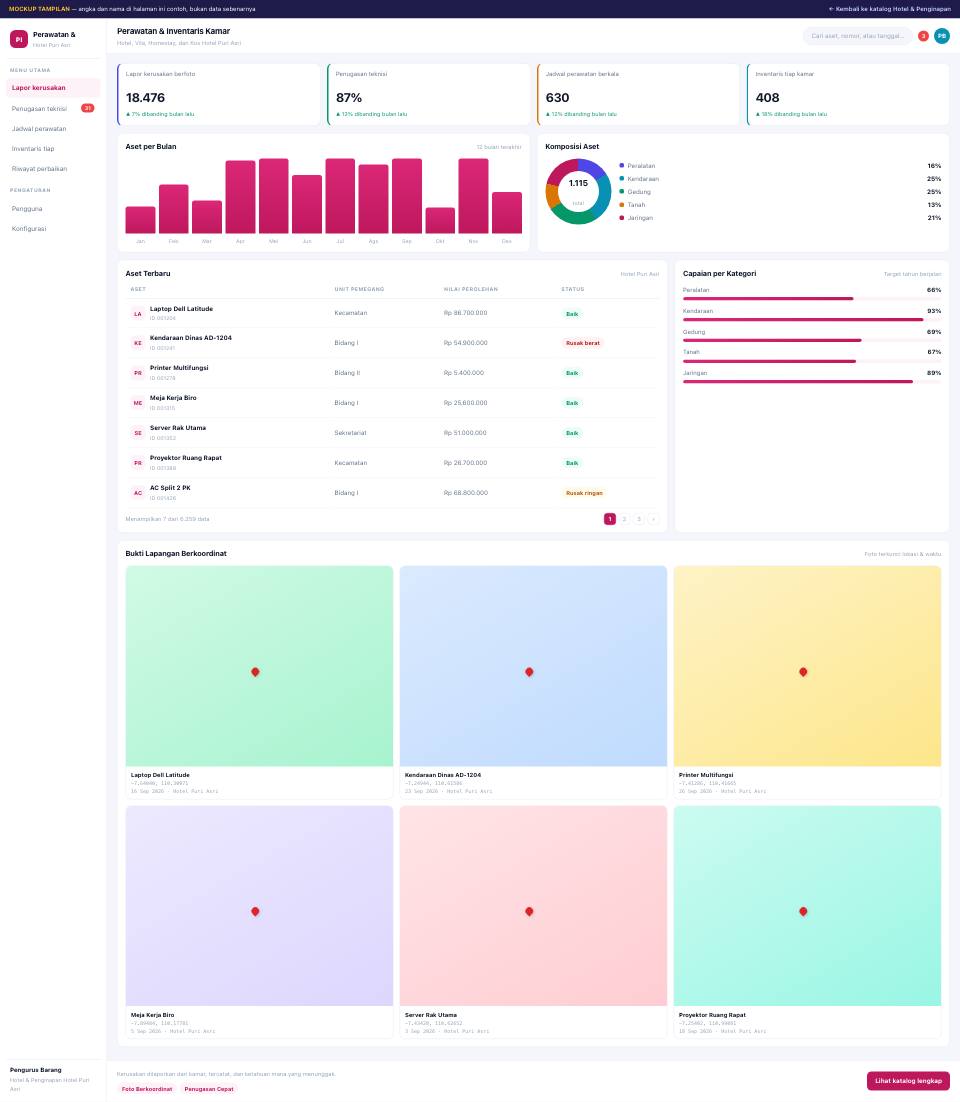The height and width of the screenshot is (1102, 960).
Task: Click the Kendaraan progress bar
Action: point(812,319)
